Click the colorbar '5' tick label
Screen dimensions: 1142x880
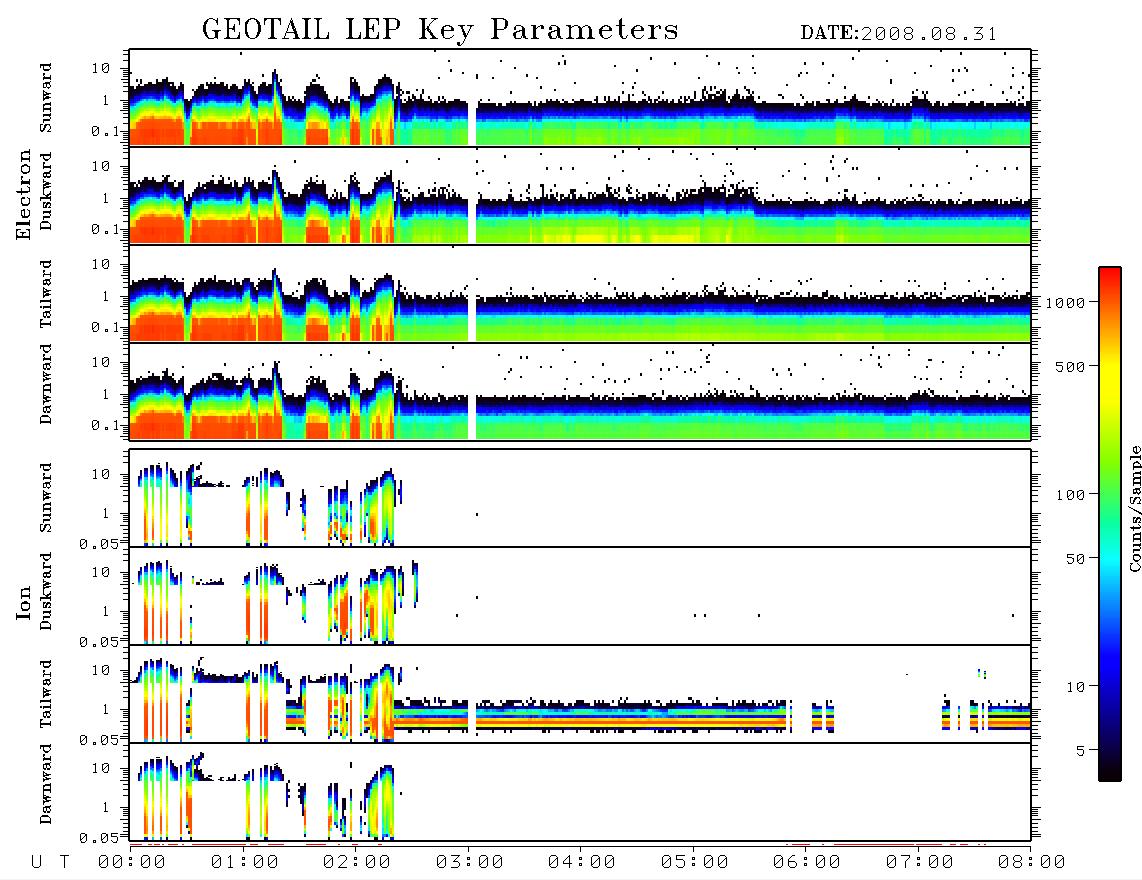pyautogui.click(x=1081, y=751)
